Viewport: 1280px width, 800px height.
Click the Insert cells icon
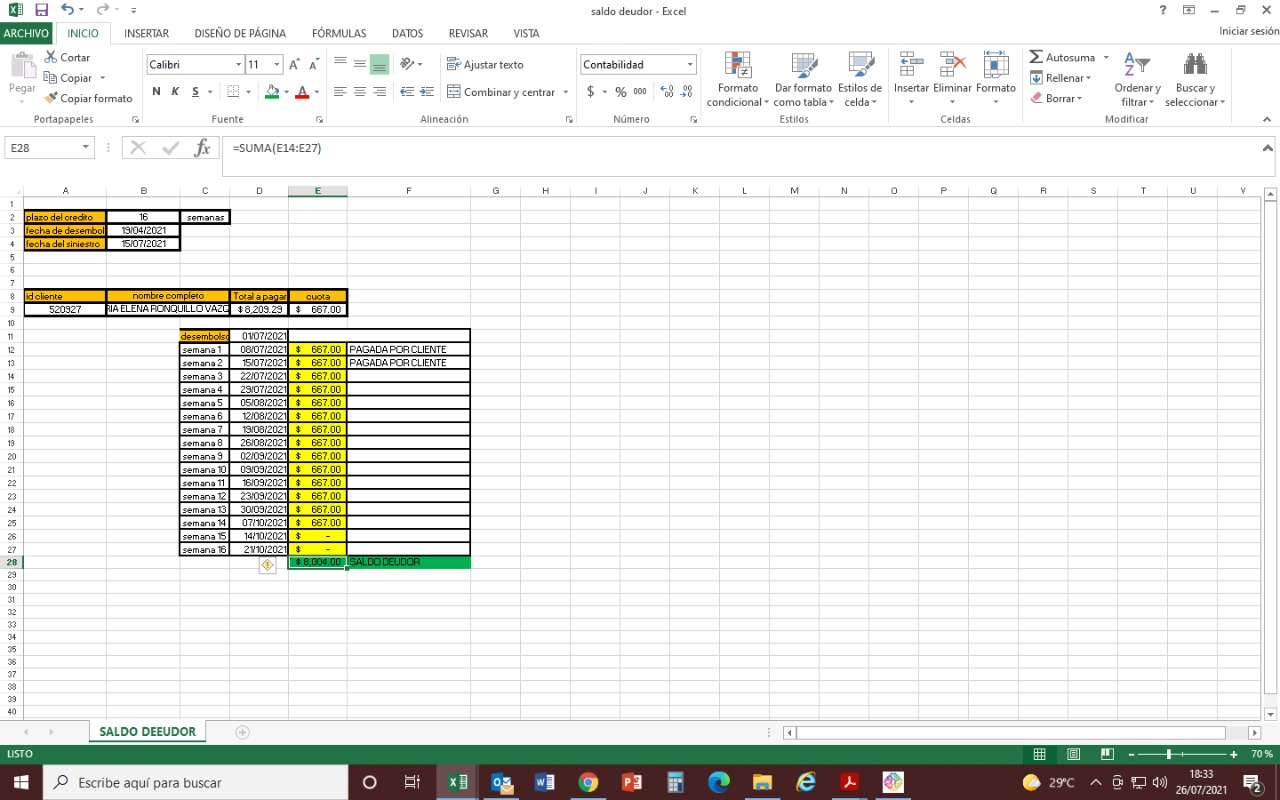[x=911, y=66]
